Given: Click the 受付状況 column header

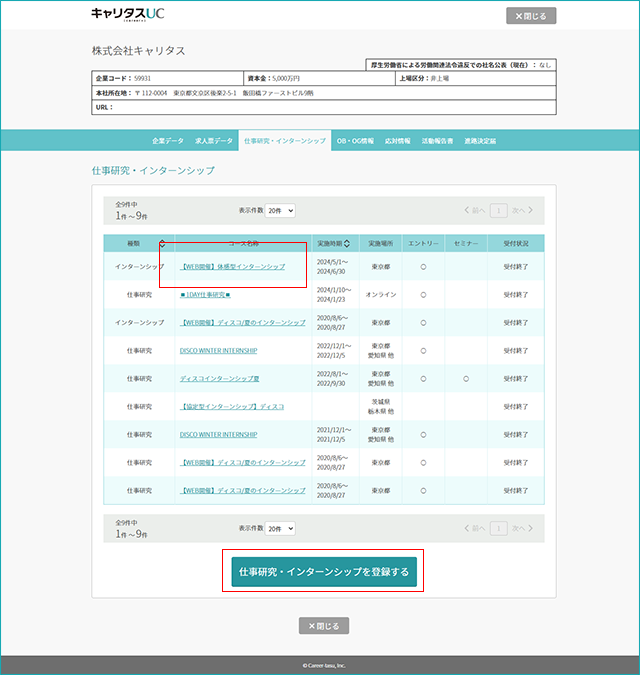Looking at the screenshot, I should click(x=516, y=244).
